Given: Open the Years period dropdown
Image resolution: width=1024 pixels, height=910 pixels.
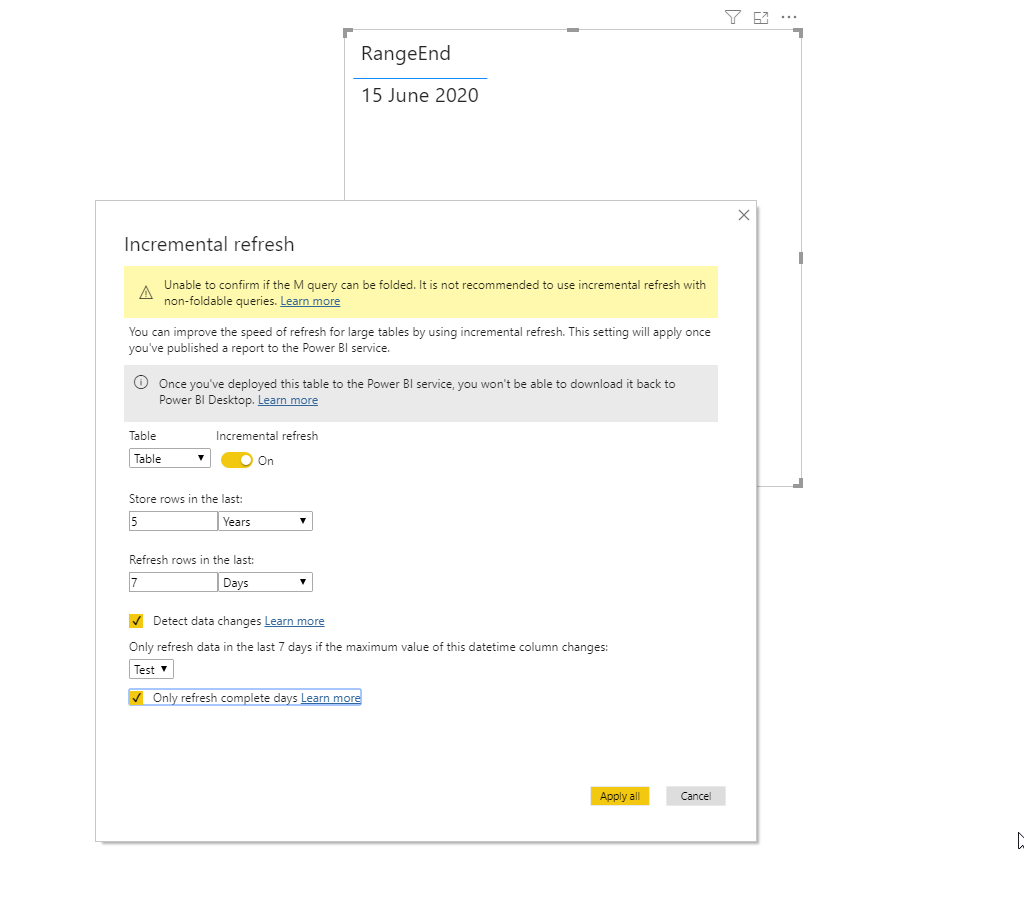Looking at the screenshot, I should (x=265, y=521).
